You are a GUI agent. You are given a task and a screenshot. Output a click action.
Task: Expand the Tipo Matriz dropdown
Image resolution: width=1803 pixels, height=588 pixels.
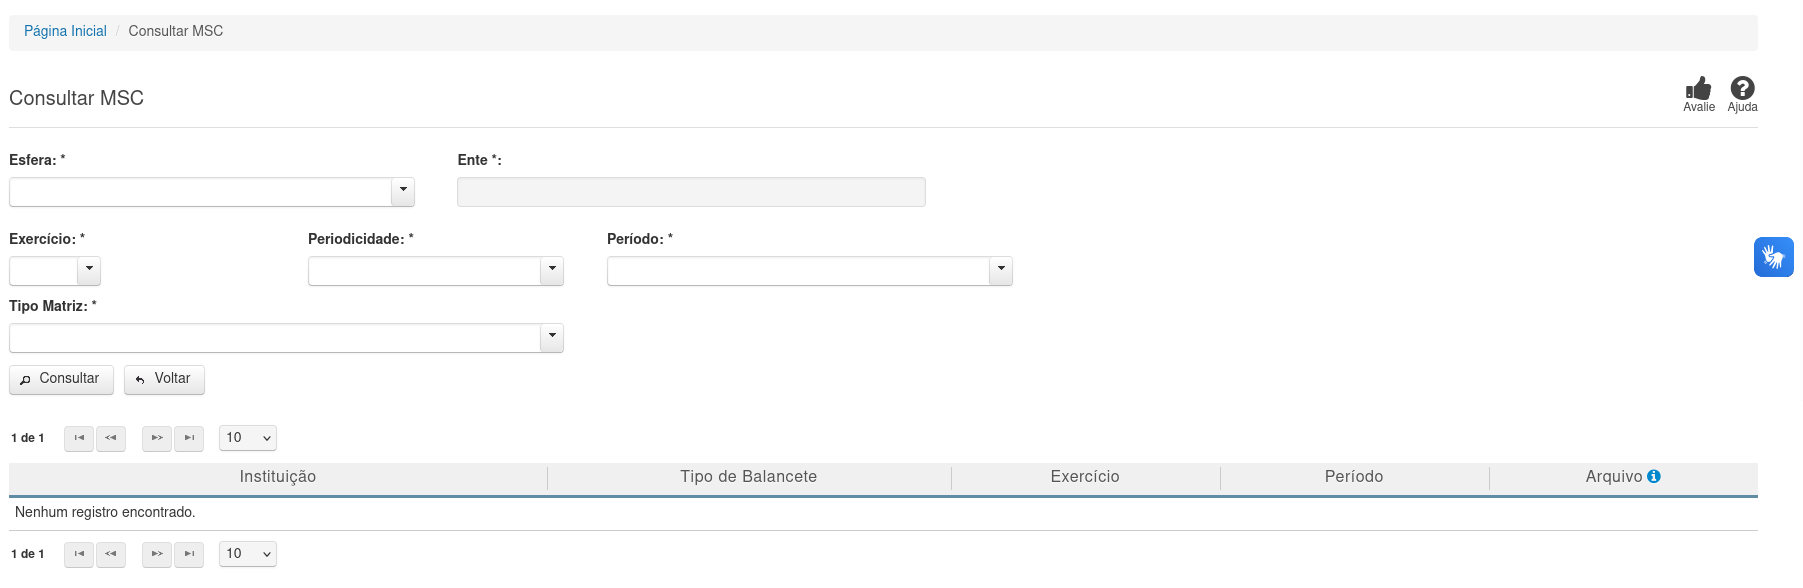pyautogui.click(x=552, y=337)
